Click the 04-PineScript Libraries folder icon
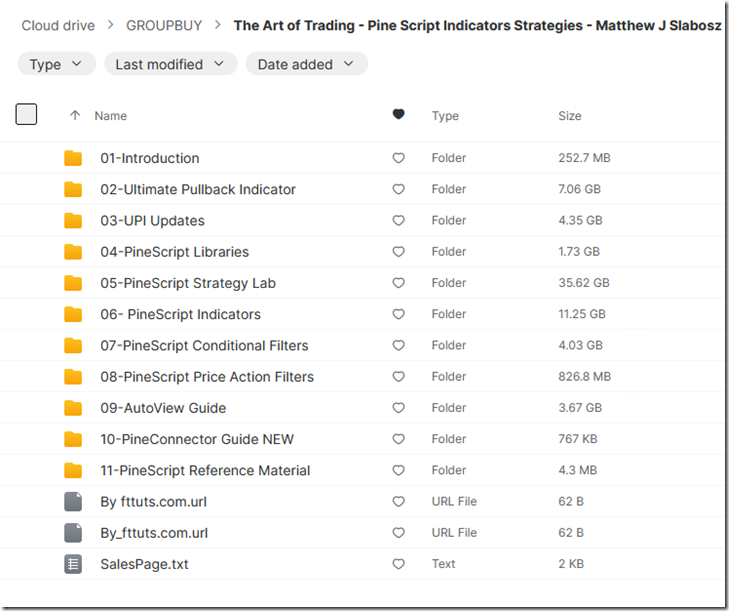Screen dimensions: 729x611 pyautogui.click(x=73, y=252)
